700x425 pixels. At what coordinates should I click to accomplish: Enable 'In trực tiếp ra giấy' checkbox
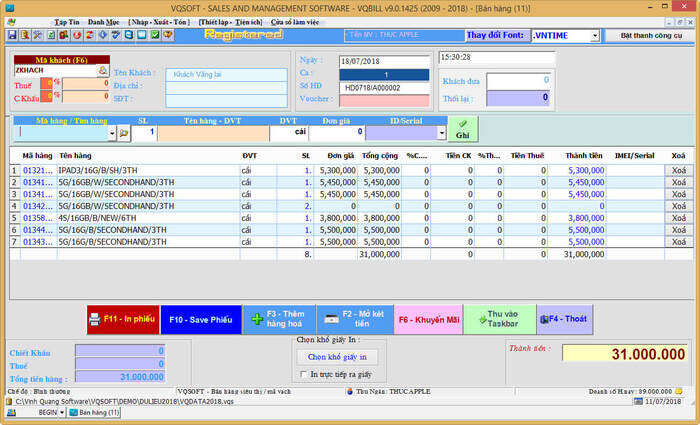pos(302,374)
